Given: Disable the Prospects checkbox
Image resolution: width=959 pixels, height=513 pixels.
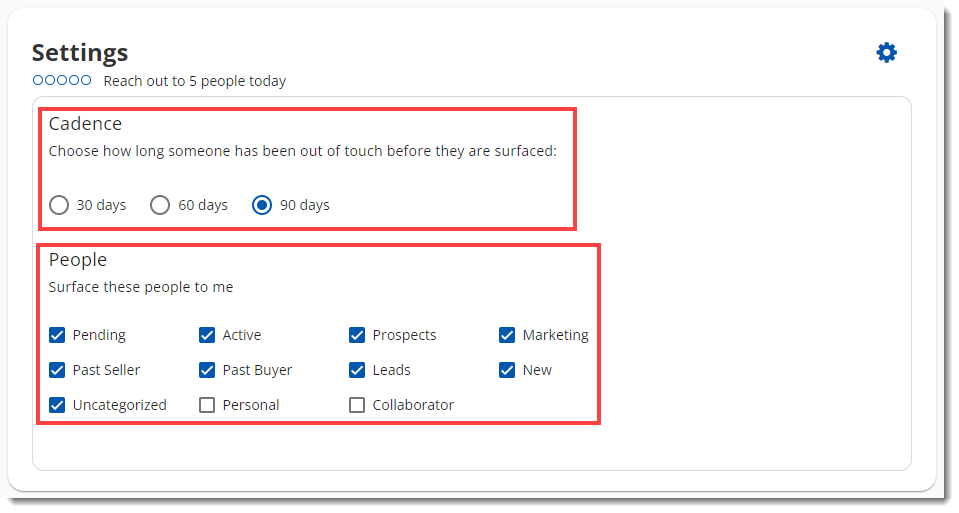Looking at the screenshot, I should (357, 335).
